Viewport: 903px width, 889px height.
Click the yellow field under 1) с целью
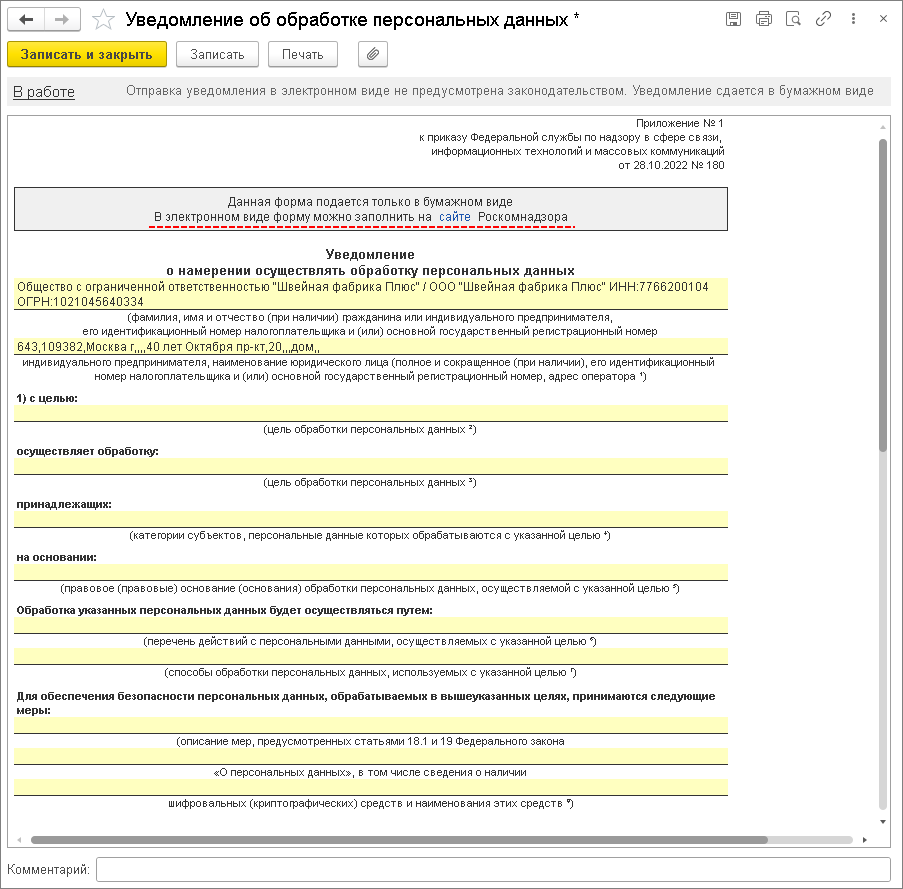pyautogui.click(x=371, y=413)
